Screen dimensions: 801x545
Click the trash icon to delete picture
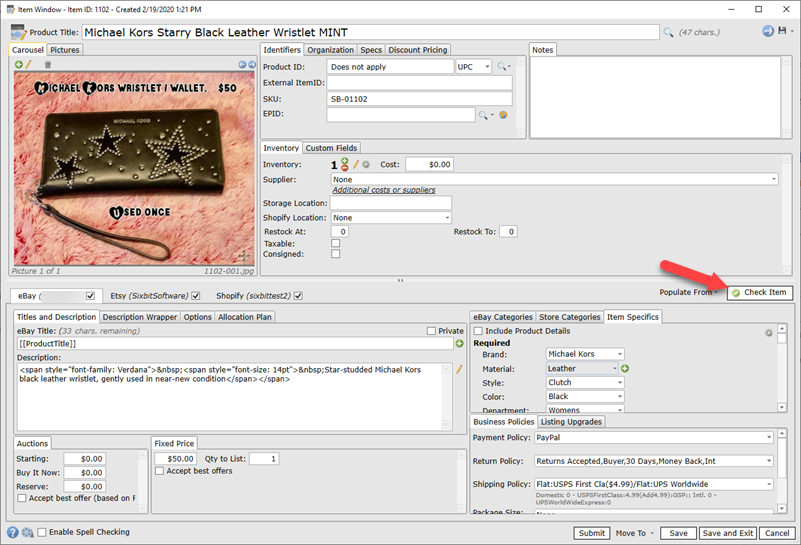(x=47, y=65)
